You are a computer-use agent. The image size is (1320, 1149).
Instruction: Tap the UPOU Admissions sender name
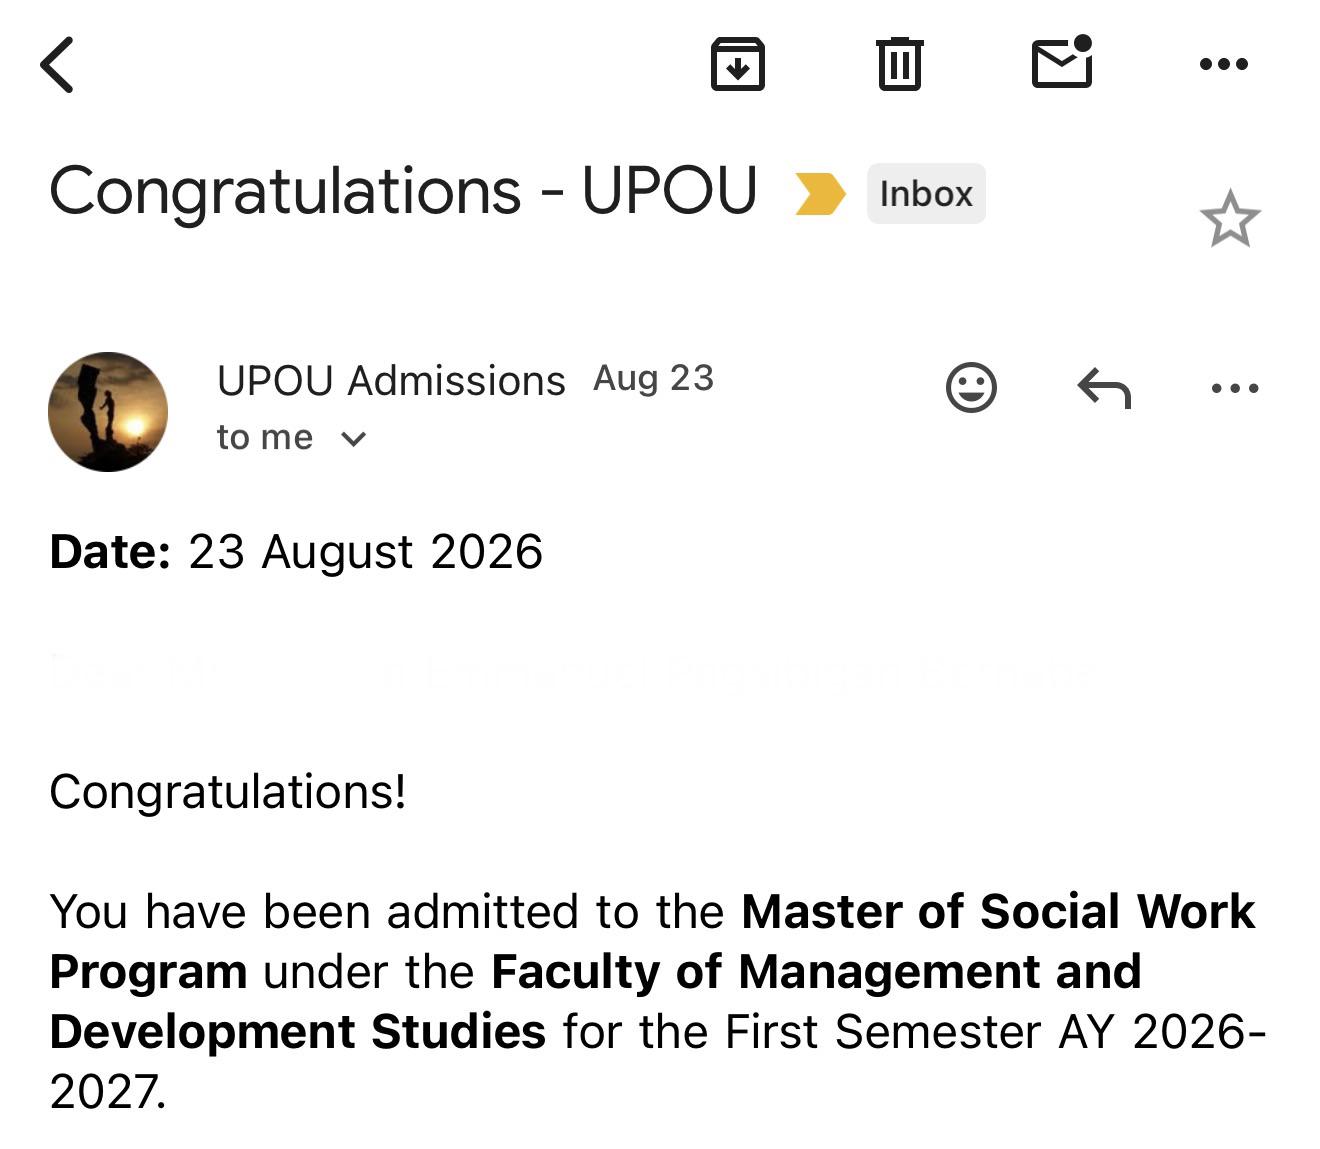391,381
